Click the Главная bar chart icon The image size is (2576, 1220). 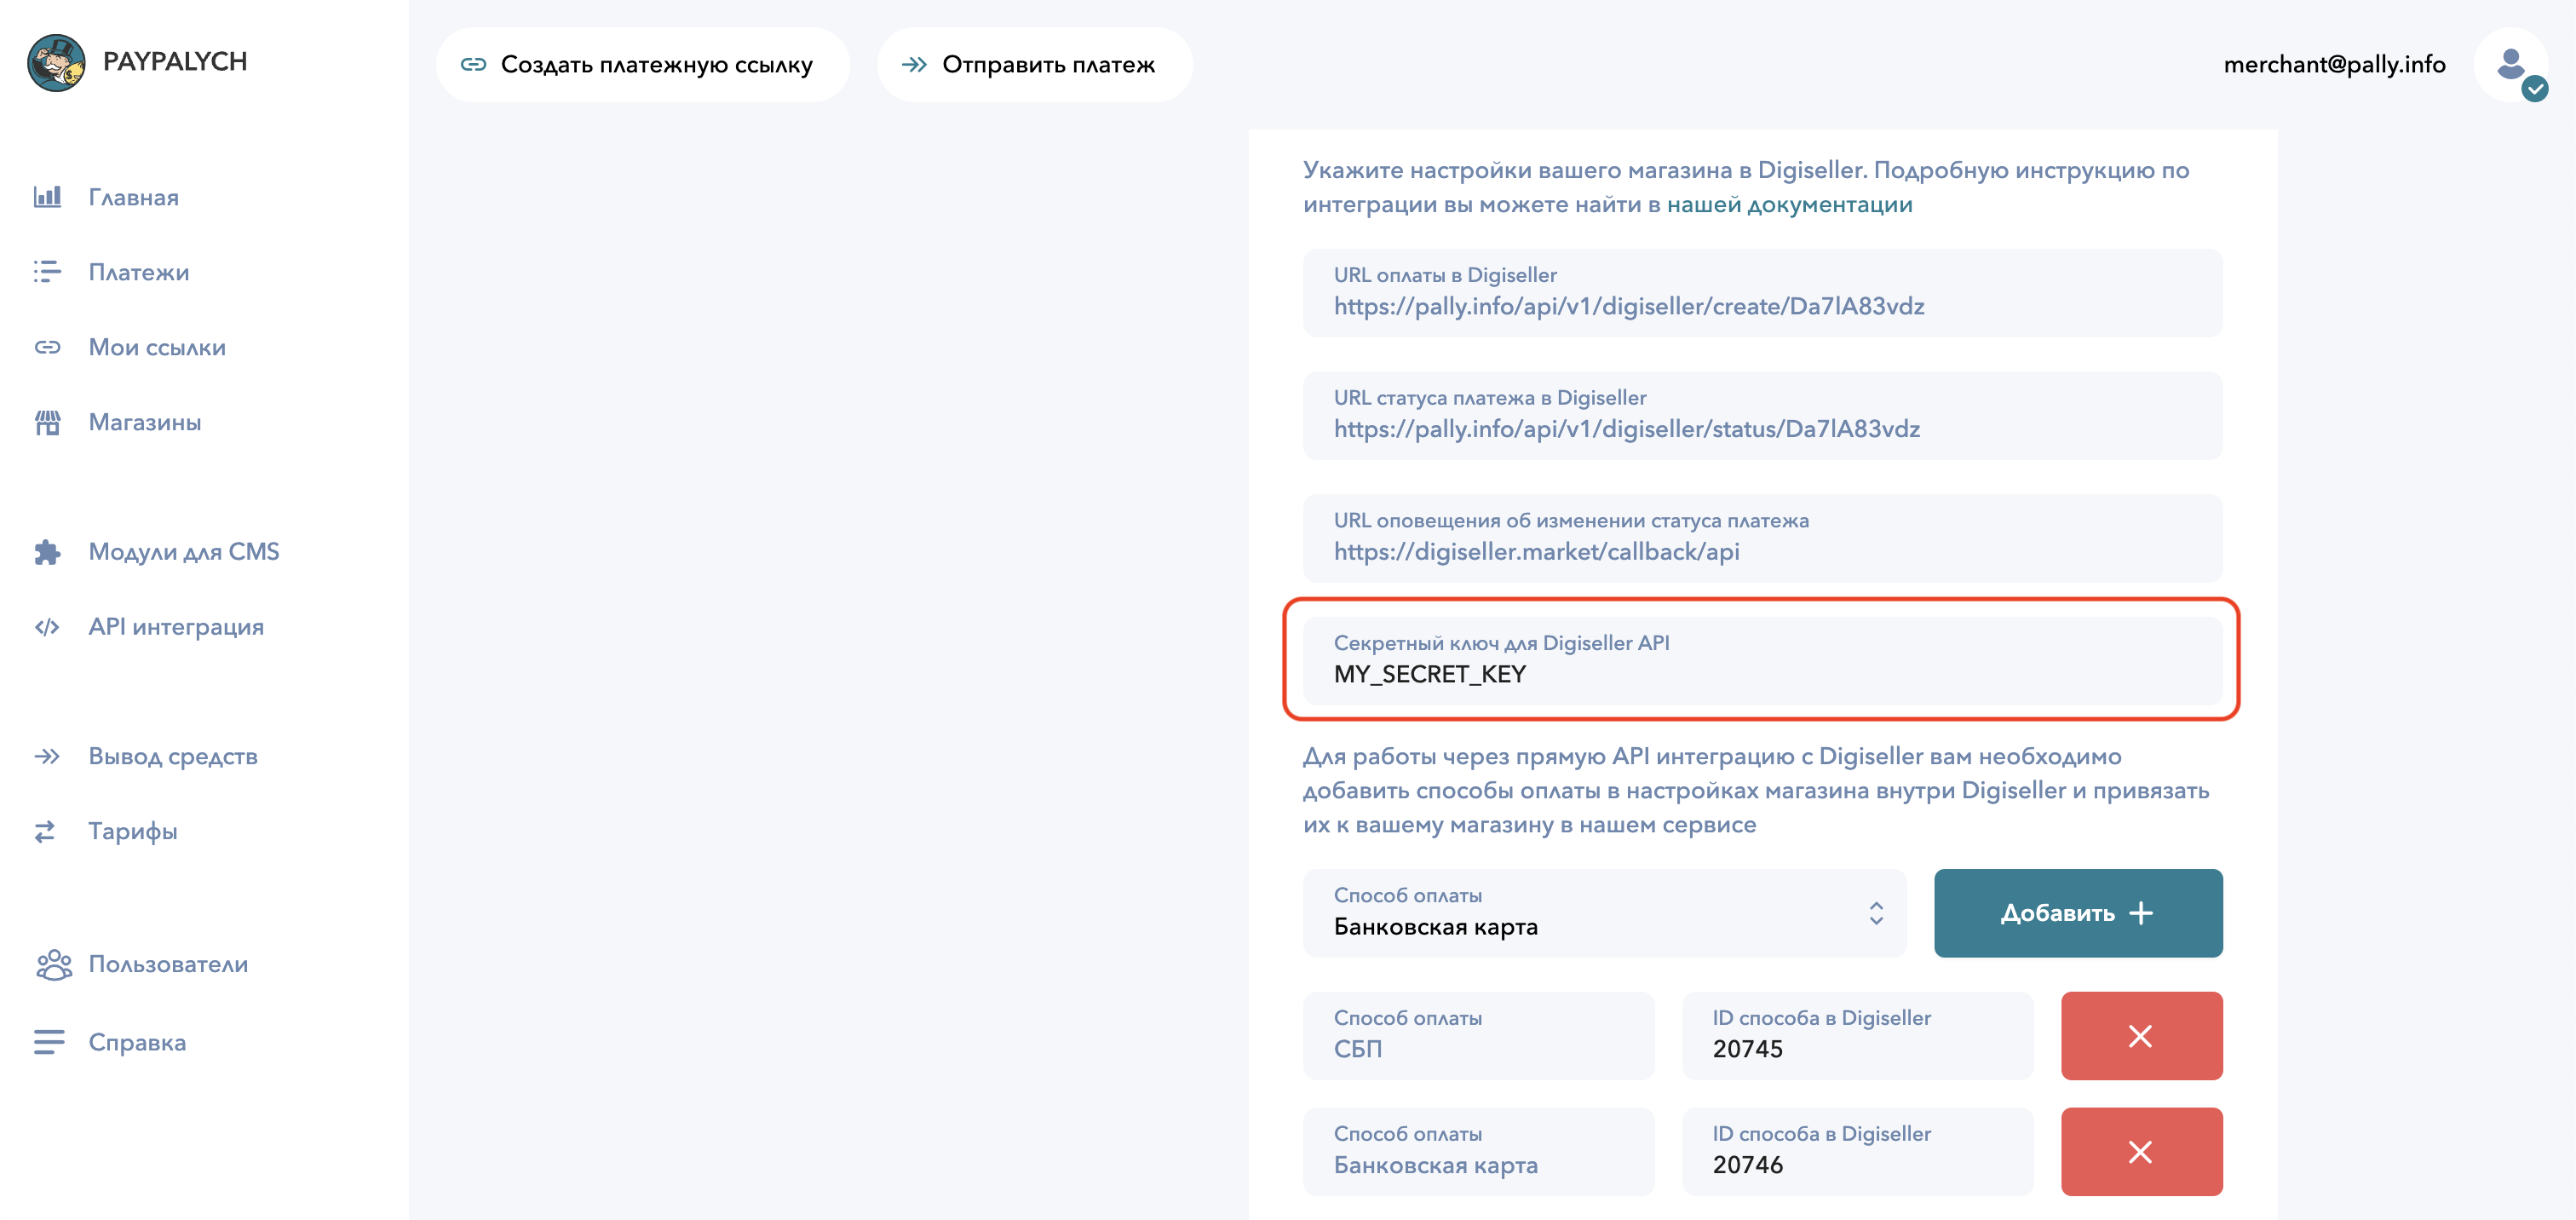47,196
